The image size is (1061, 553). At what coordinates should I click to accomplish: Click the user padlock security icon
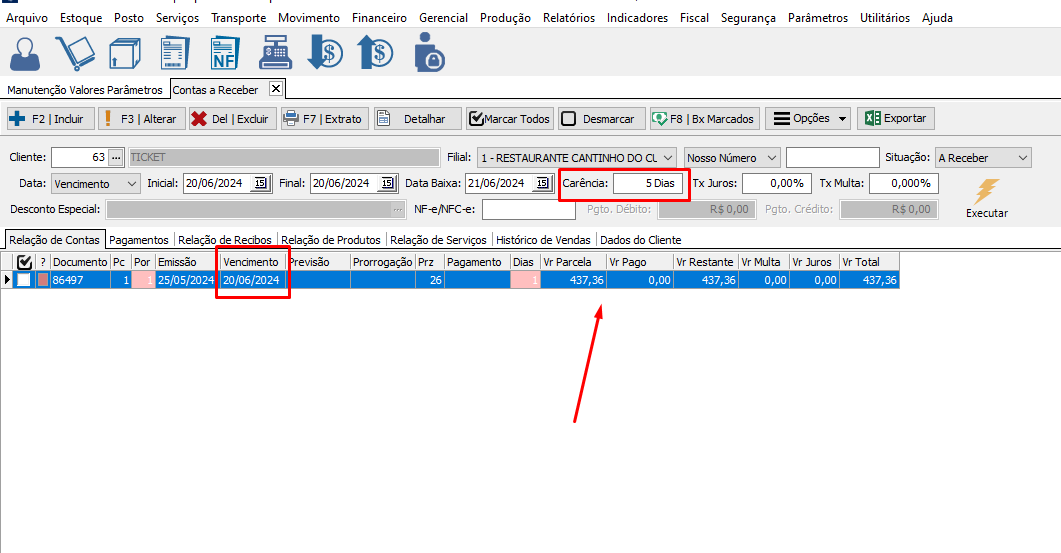428,54
